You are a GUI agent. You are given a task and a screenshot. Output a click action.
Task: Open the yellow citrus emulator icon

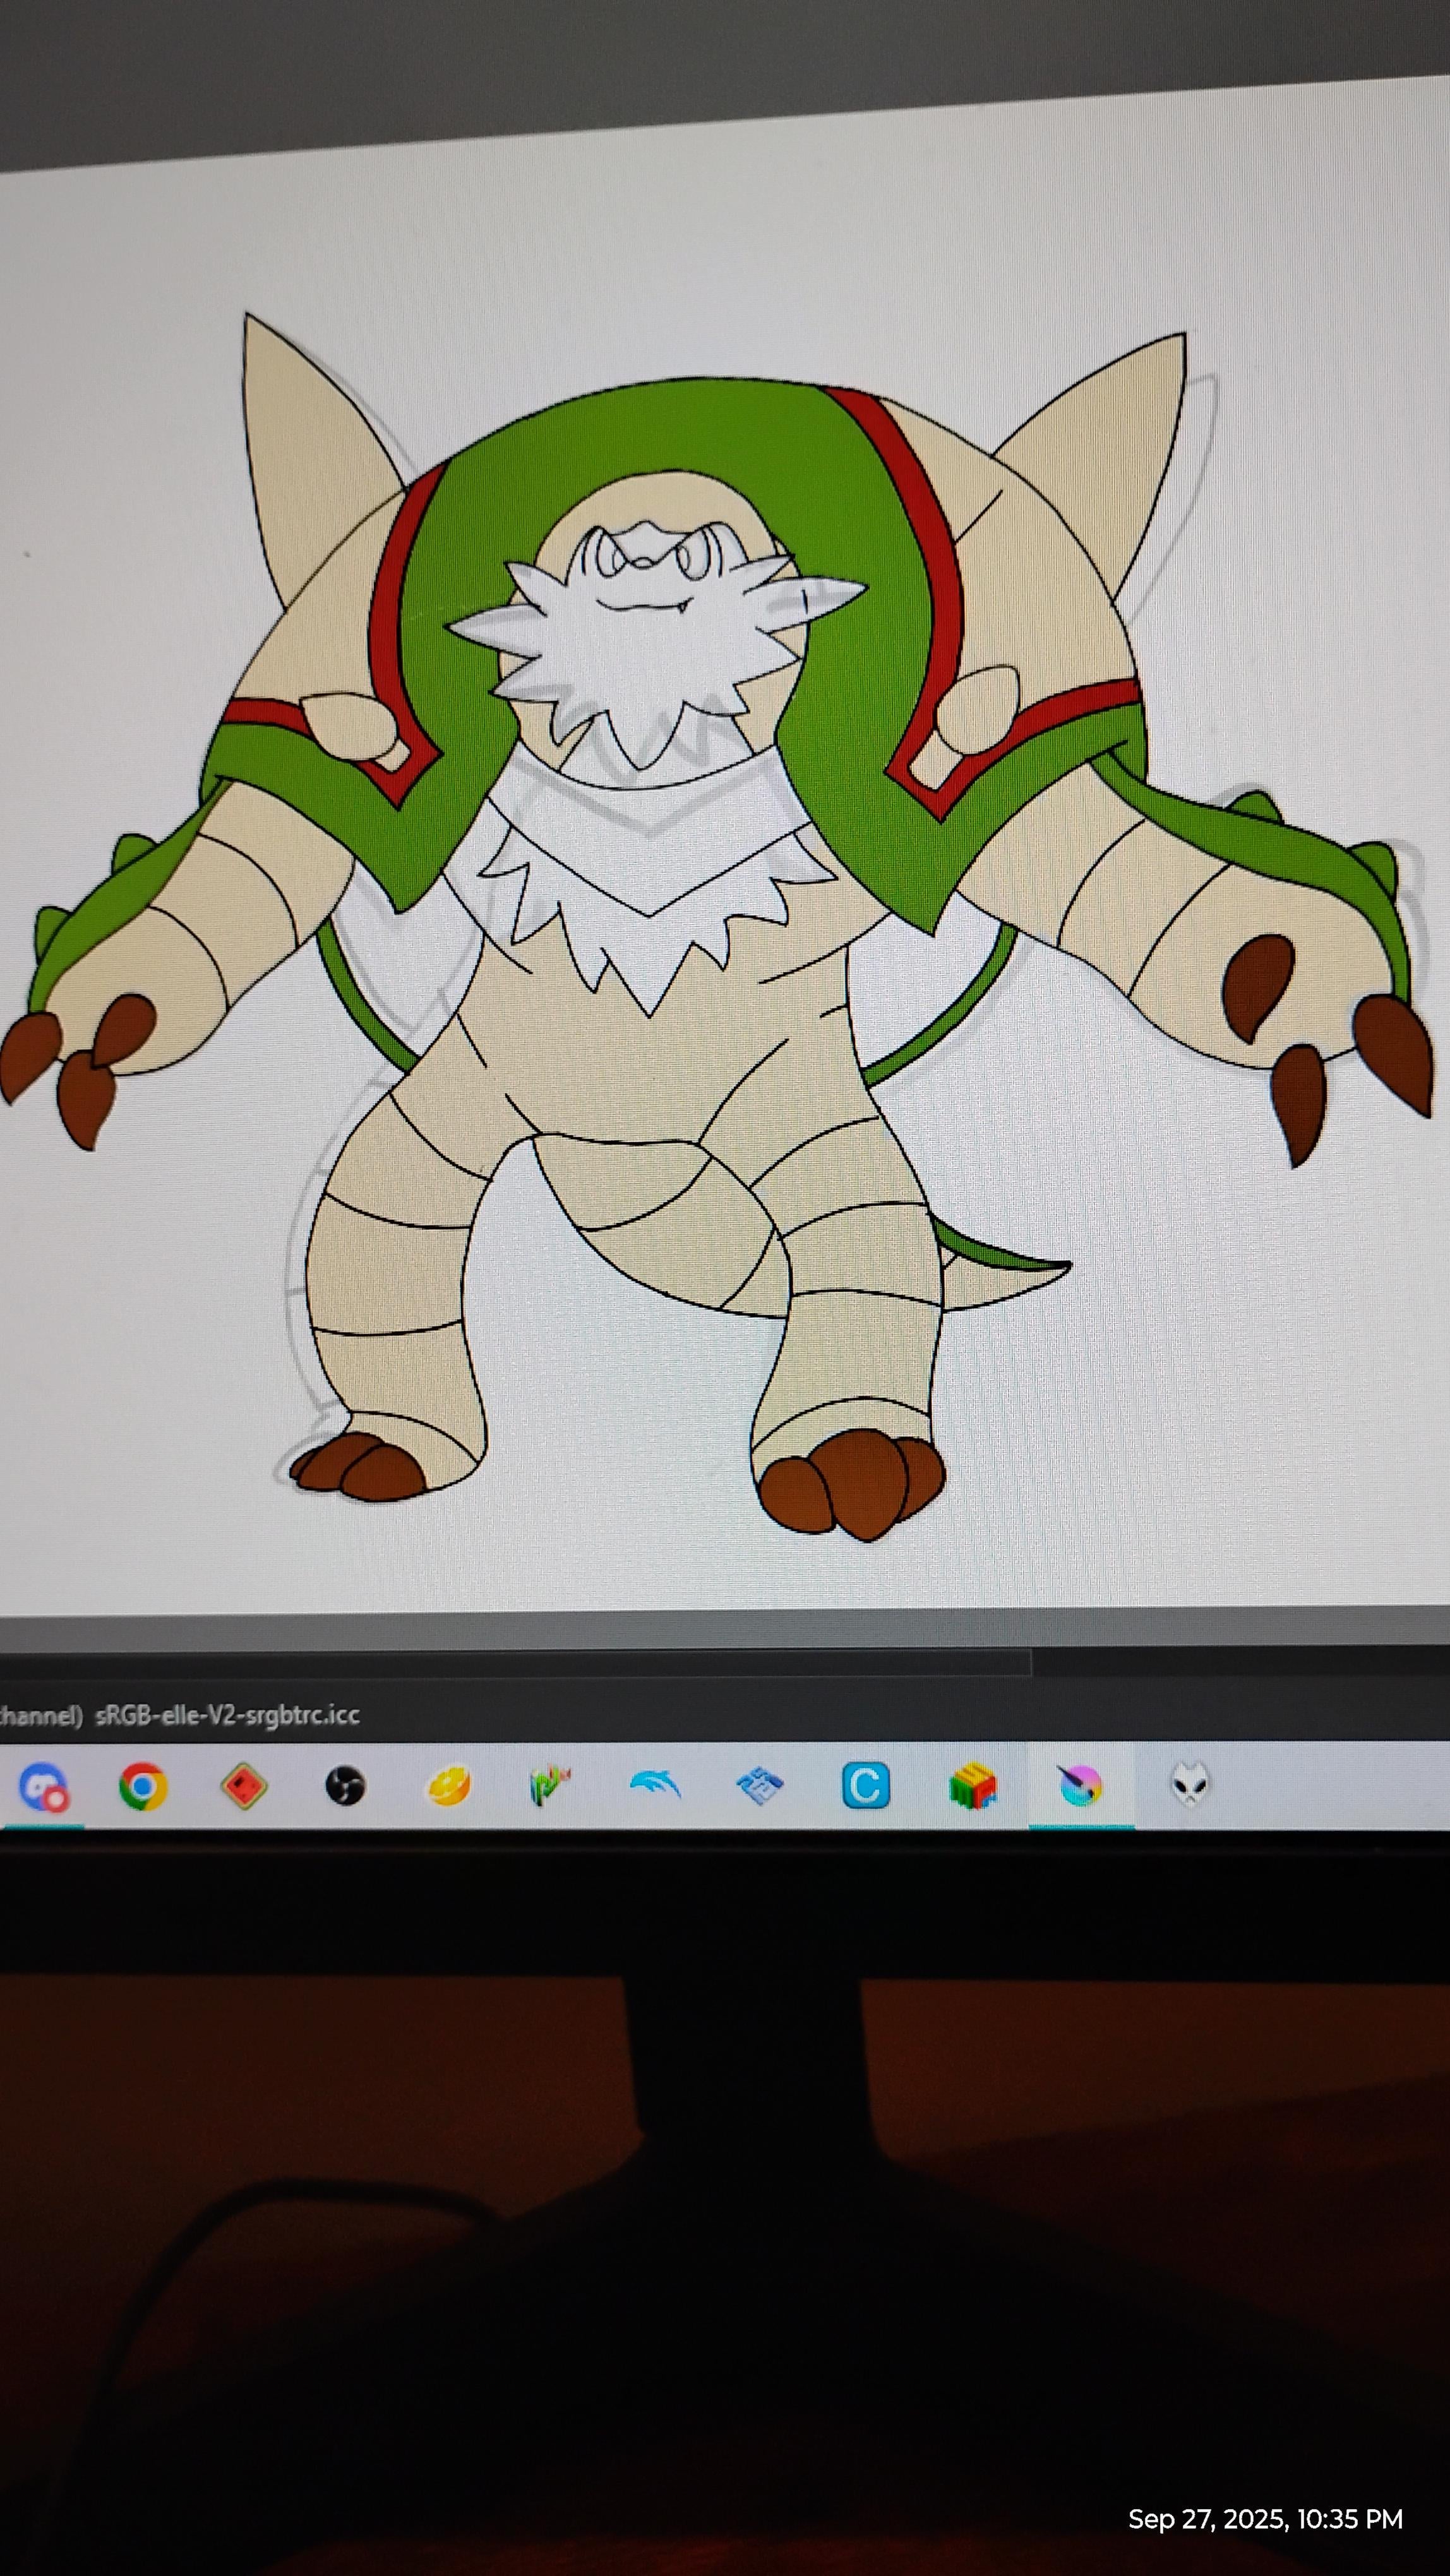click(x=449, y=1786)
